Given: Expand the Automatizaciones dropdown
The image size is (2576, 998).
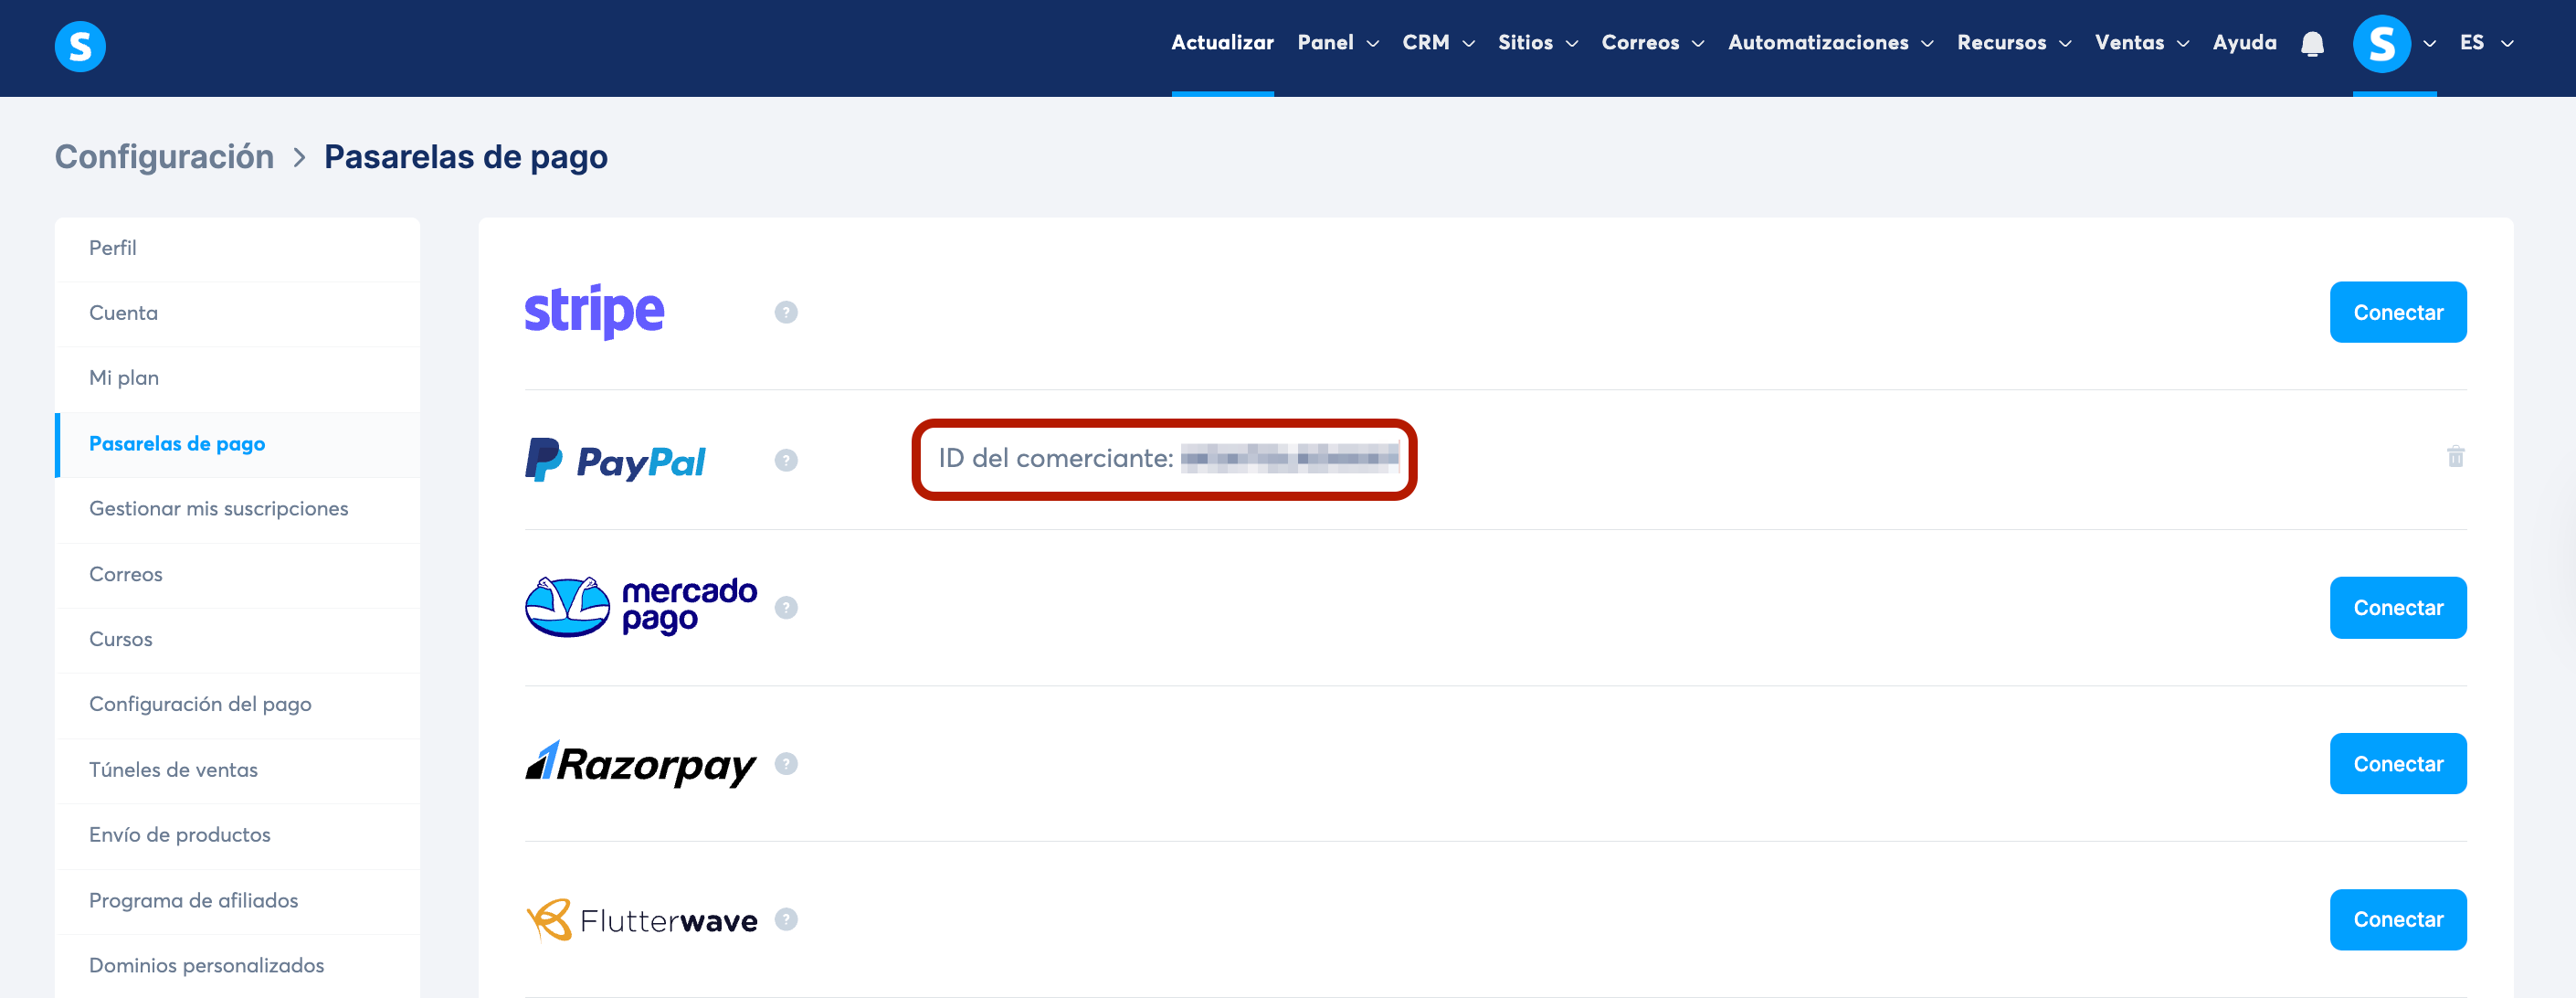Looking at the screenshot, I should (x=1829, y=43).
